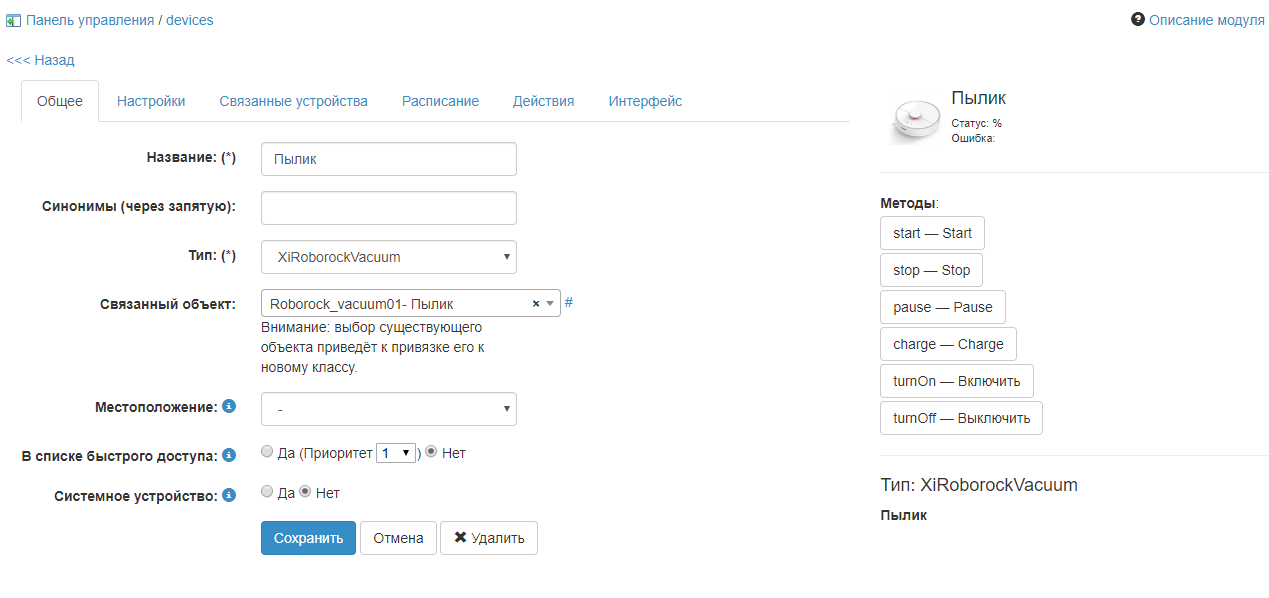Run the charge — Charge method

point(948,344)
